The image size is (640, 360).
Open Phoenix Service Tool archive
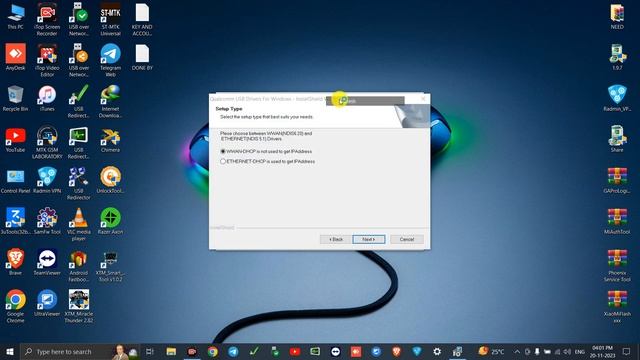617,265
